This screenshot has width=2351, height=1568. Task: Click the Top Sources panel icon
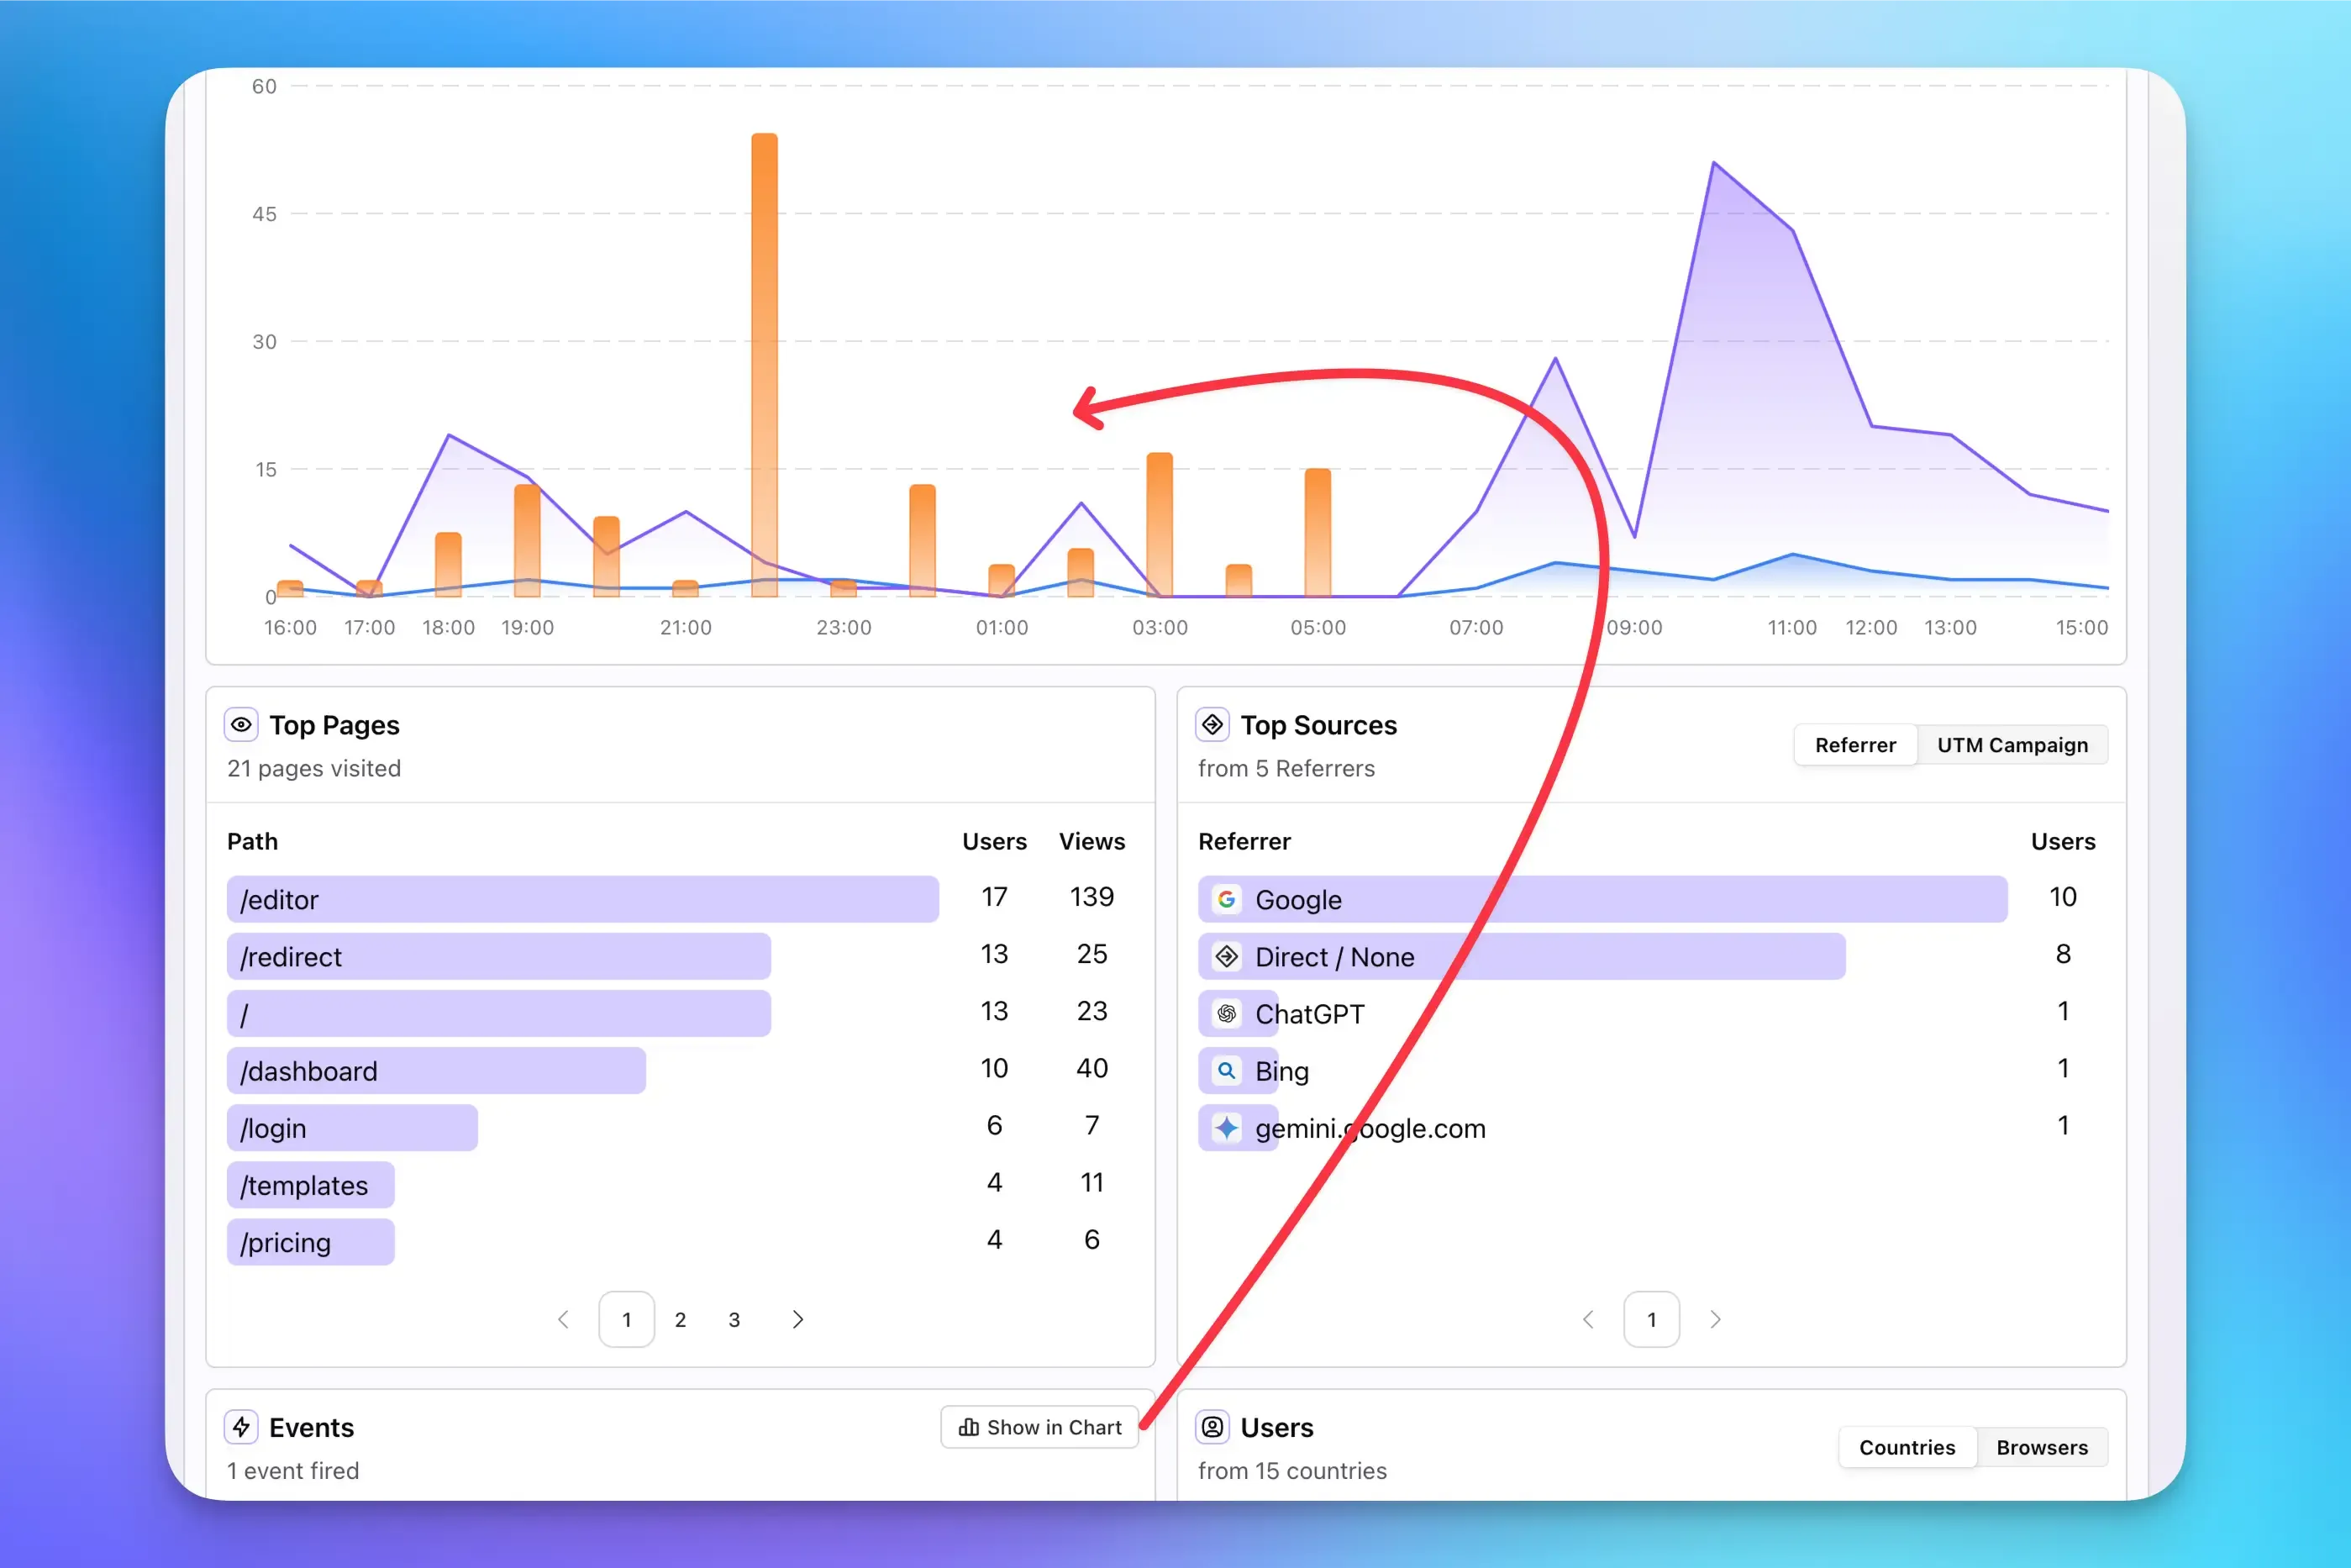click(x=1212, y=724)
